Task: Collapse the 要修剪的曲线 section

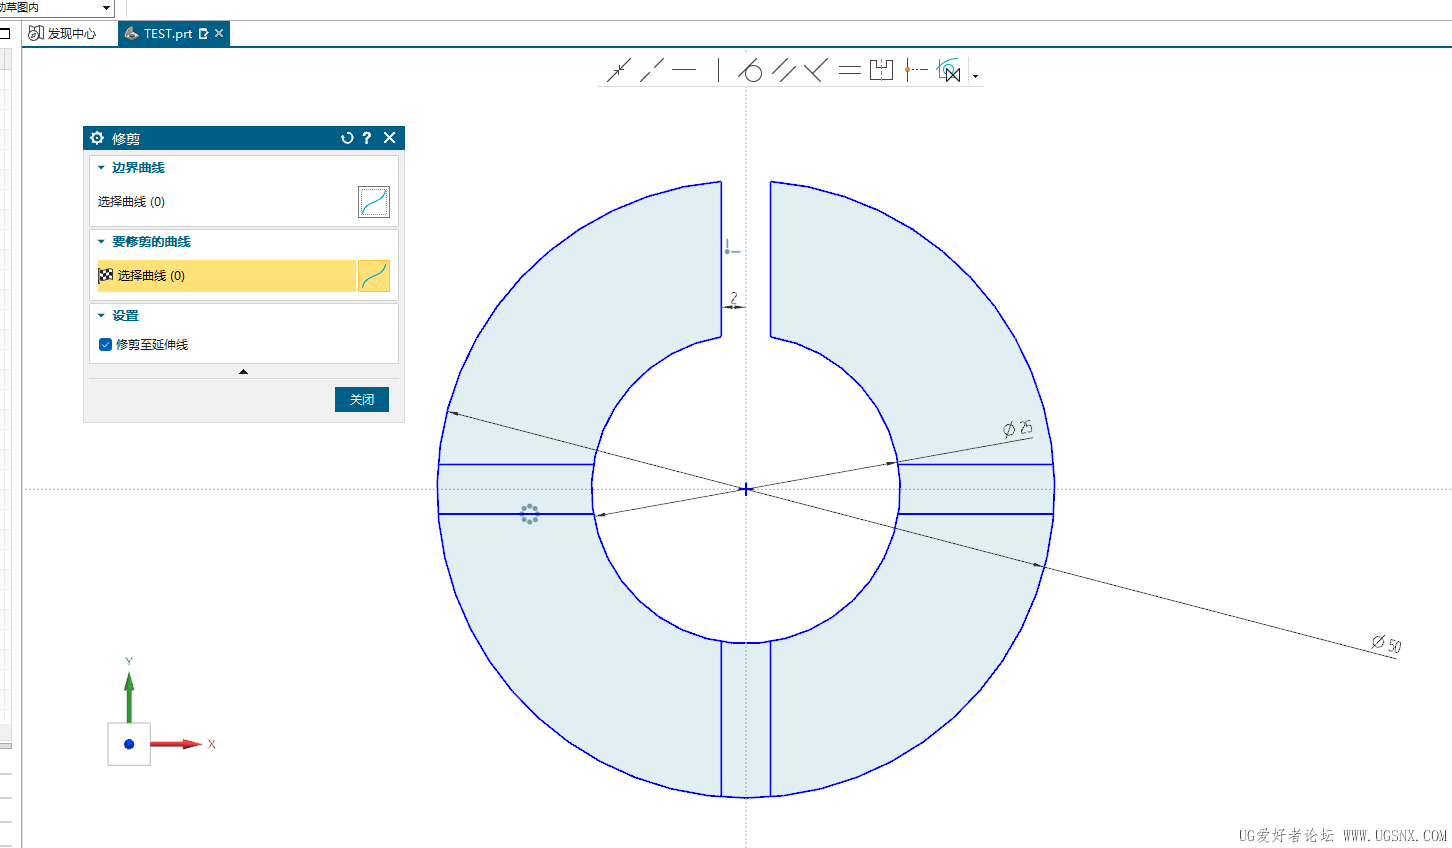Action: (101, 242)
